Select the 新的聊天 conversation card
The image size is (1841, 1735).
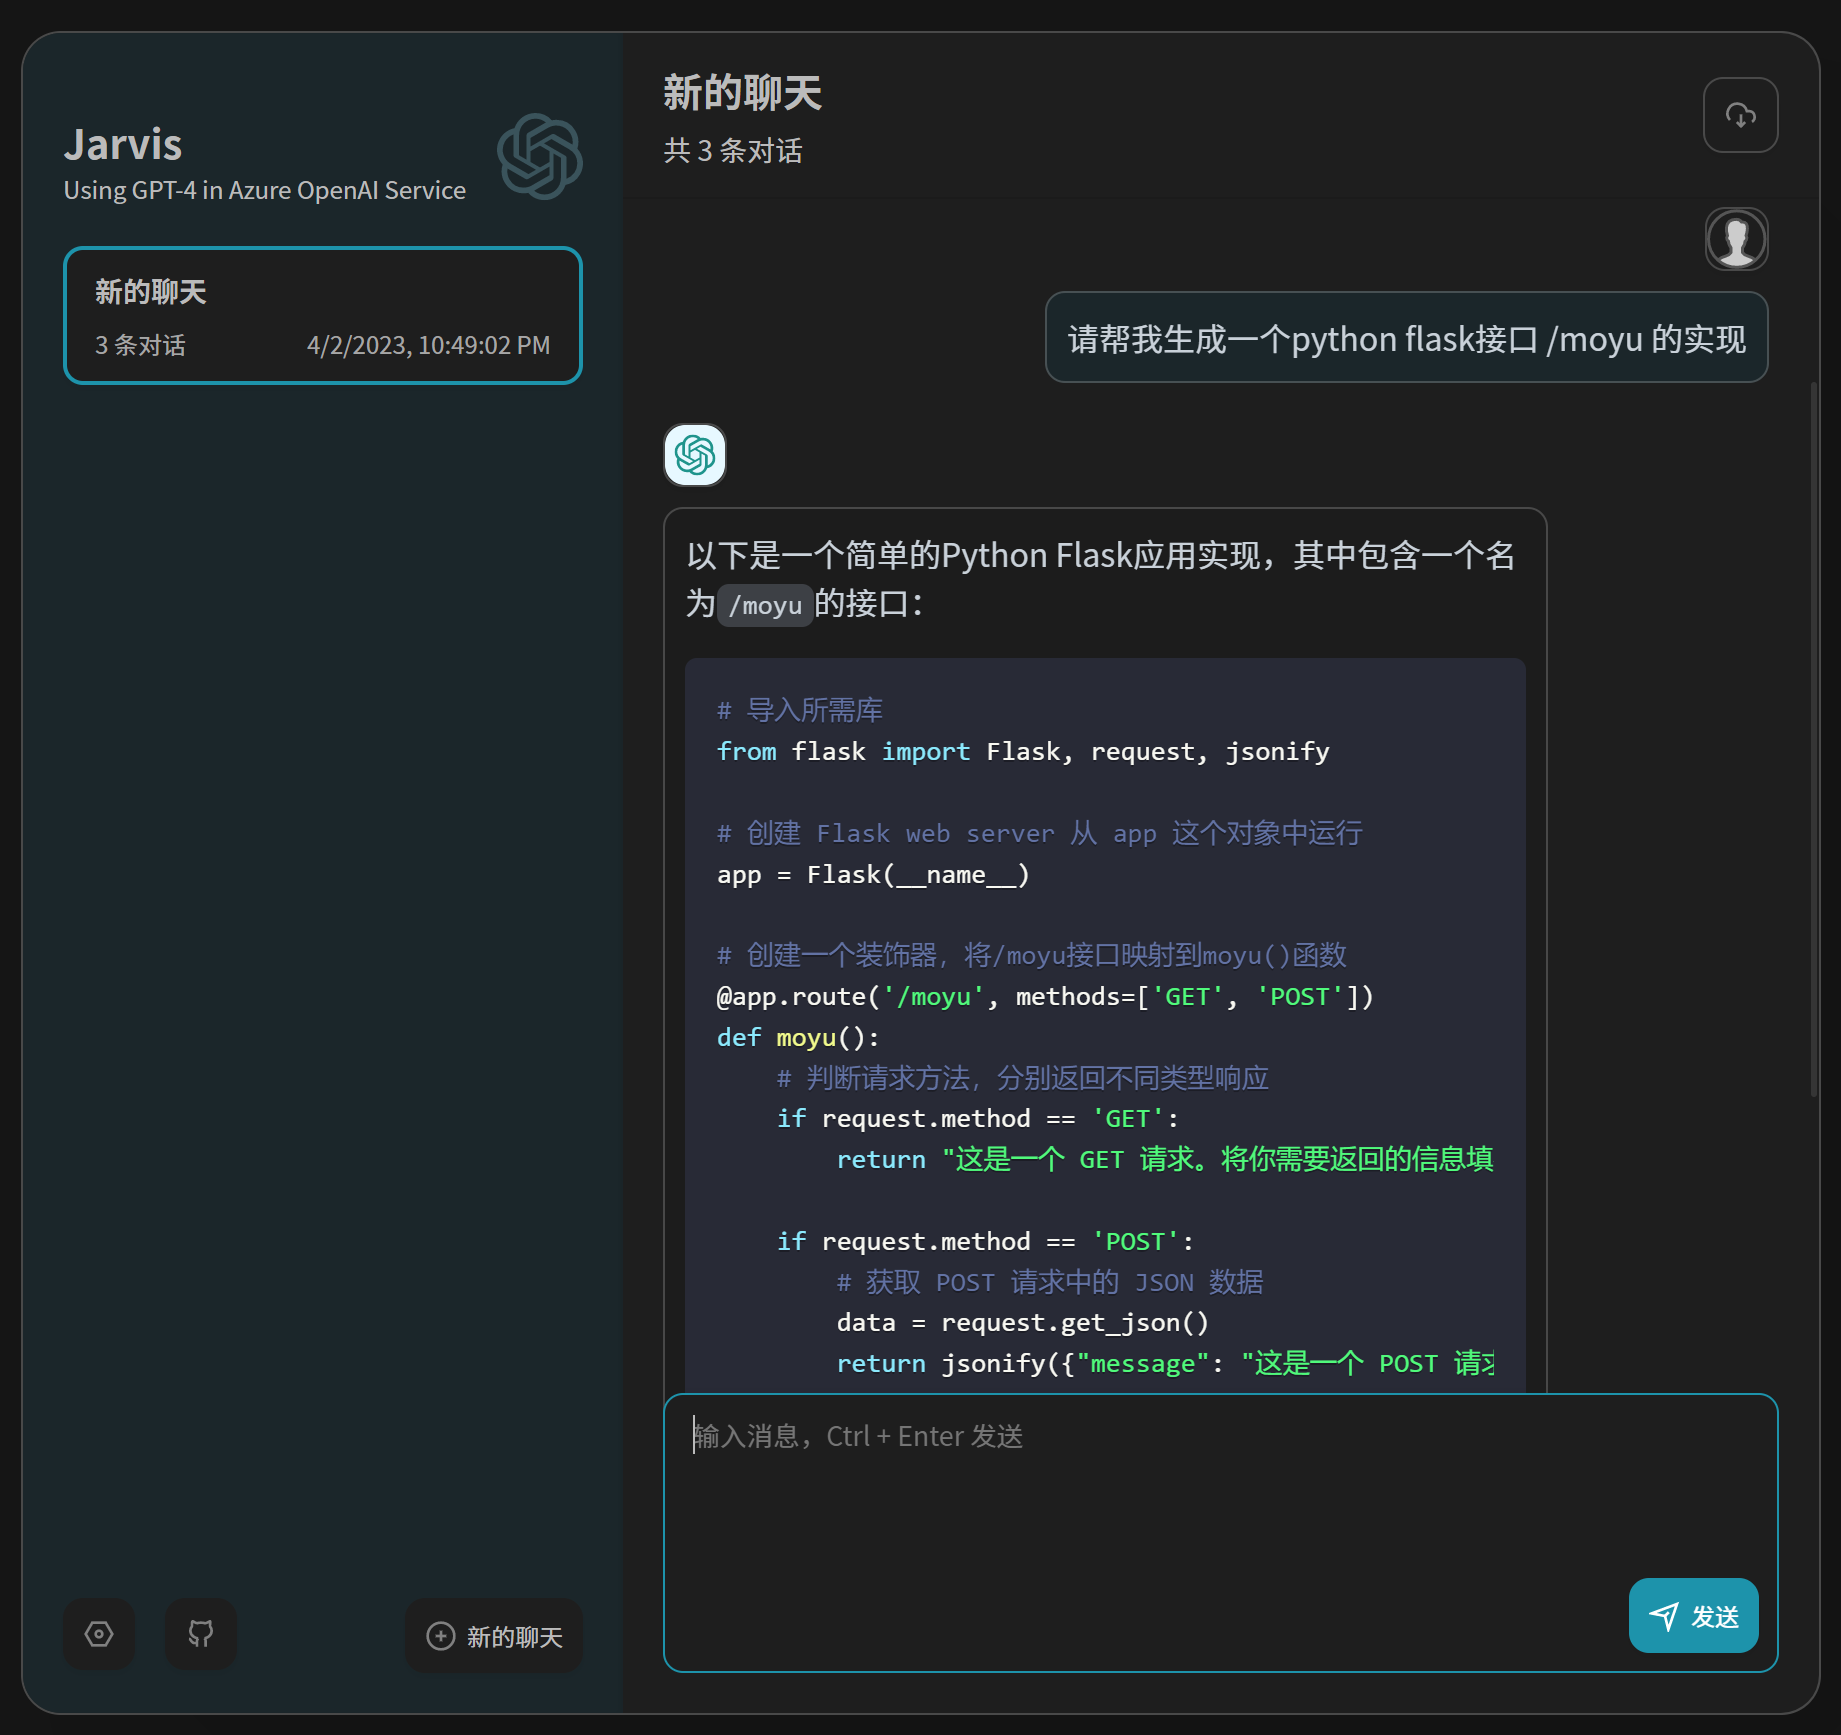coord(323,315)
